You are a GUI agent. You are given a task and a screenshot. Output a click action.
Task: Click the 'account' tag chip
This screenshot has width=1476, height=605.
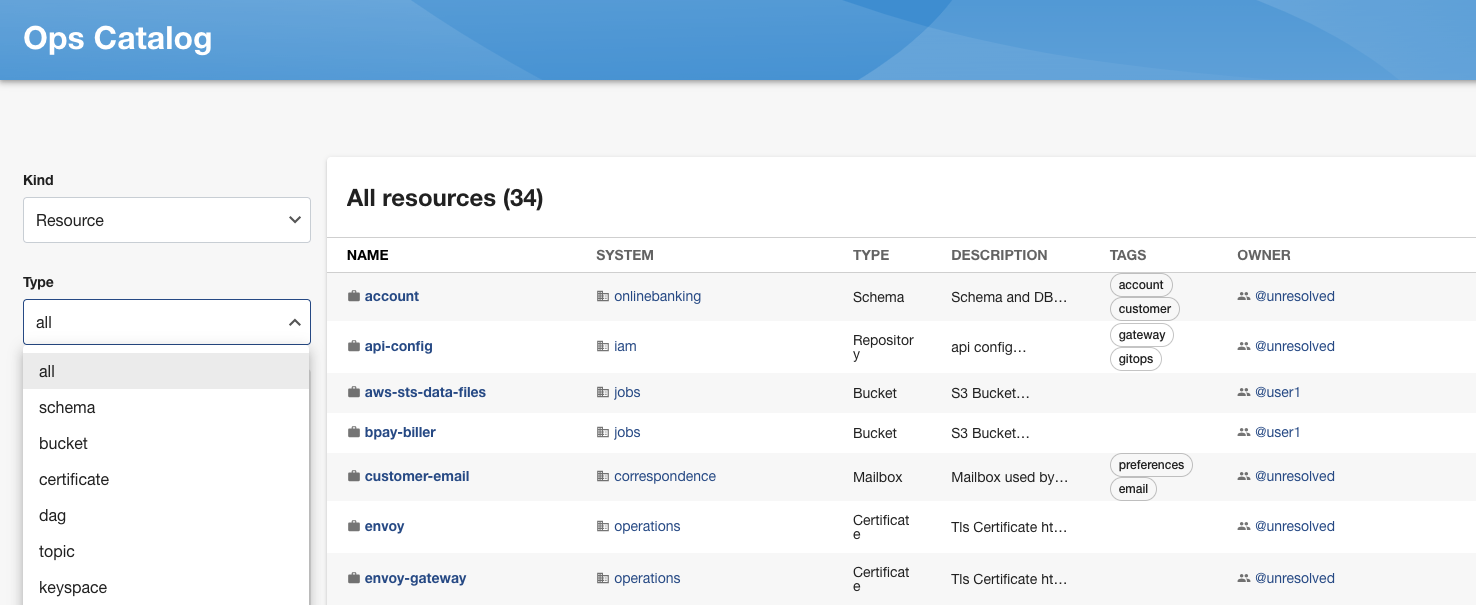tap(1141, 285)
